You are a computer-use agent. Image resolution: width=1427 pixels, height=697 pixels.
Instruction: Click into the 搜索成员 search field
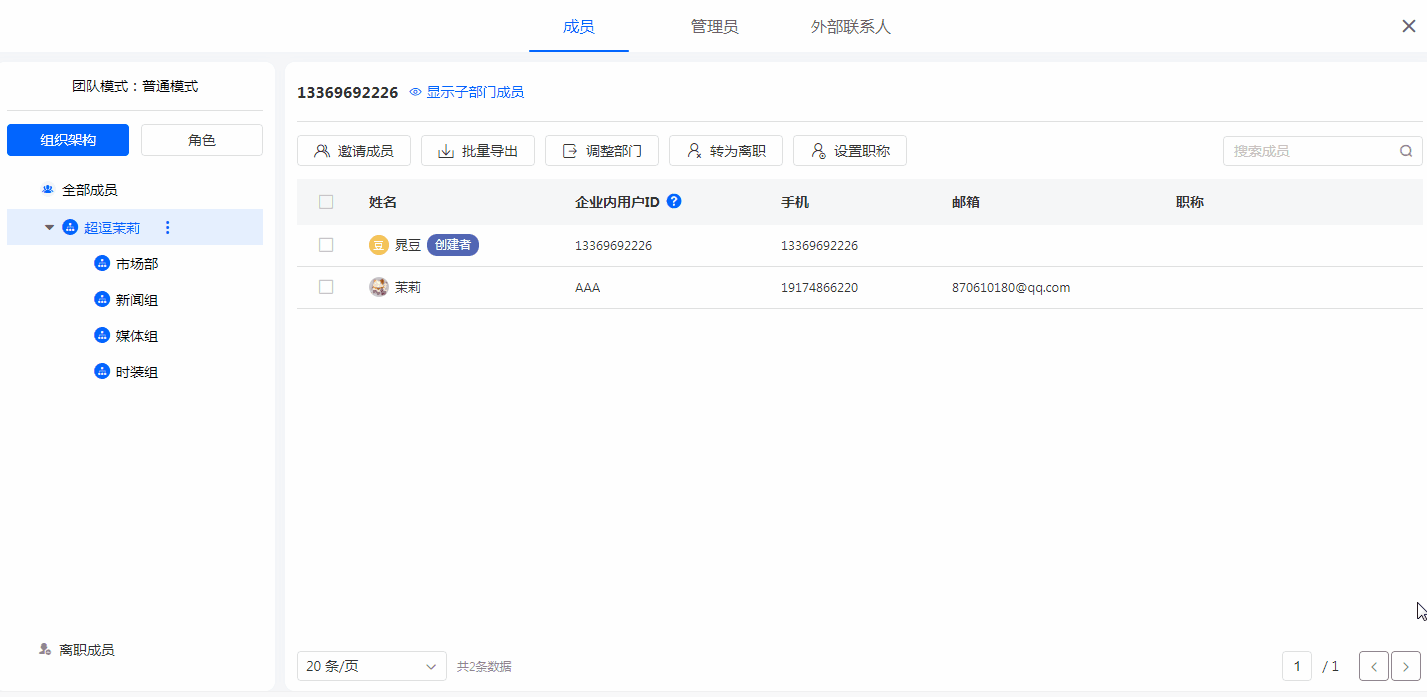[x=1310, y=151]
